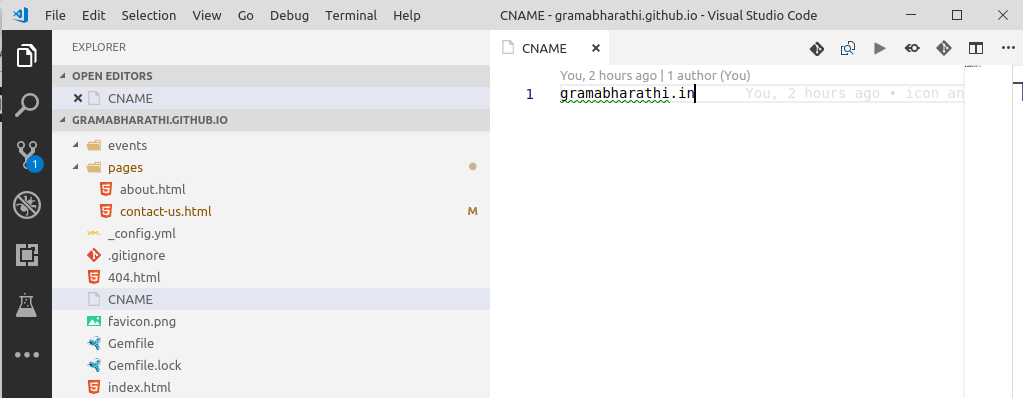Screen dimensions: 1023x398
Task: Click line number 1 in gutter
Action: pos(530,95)
